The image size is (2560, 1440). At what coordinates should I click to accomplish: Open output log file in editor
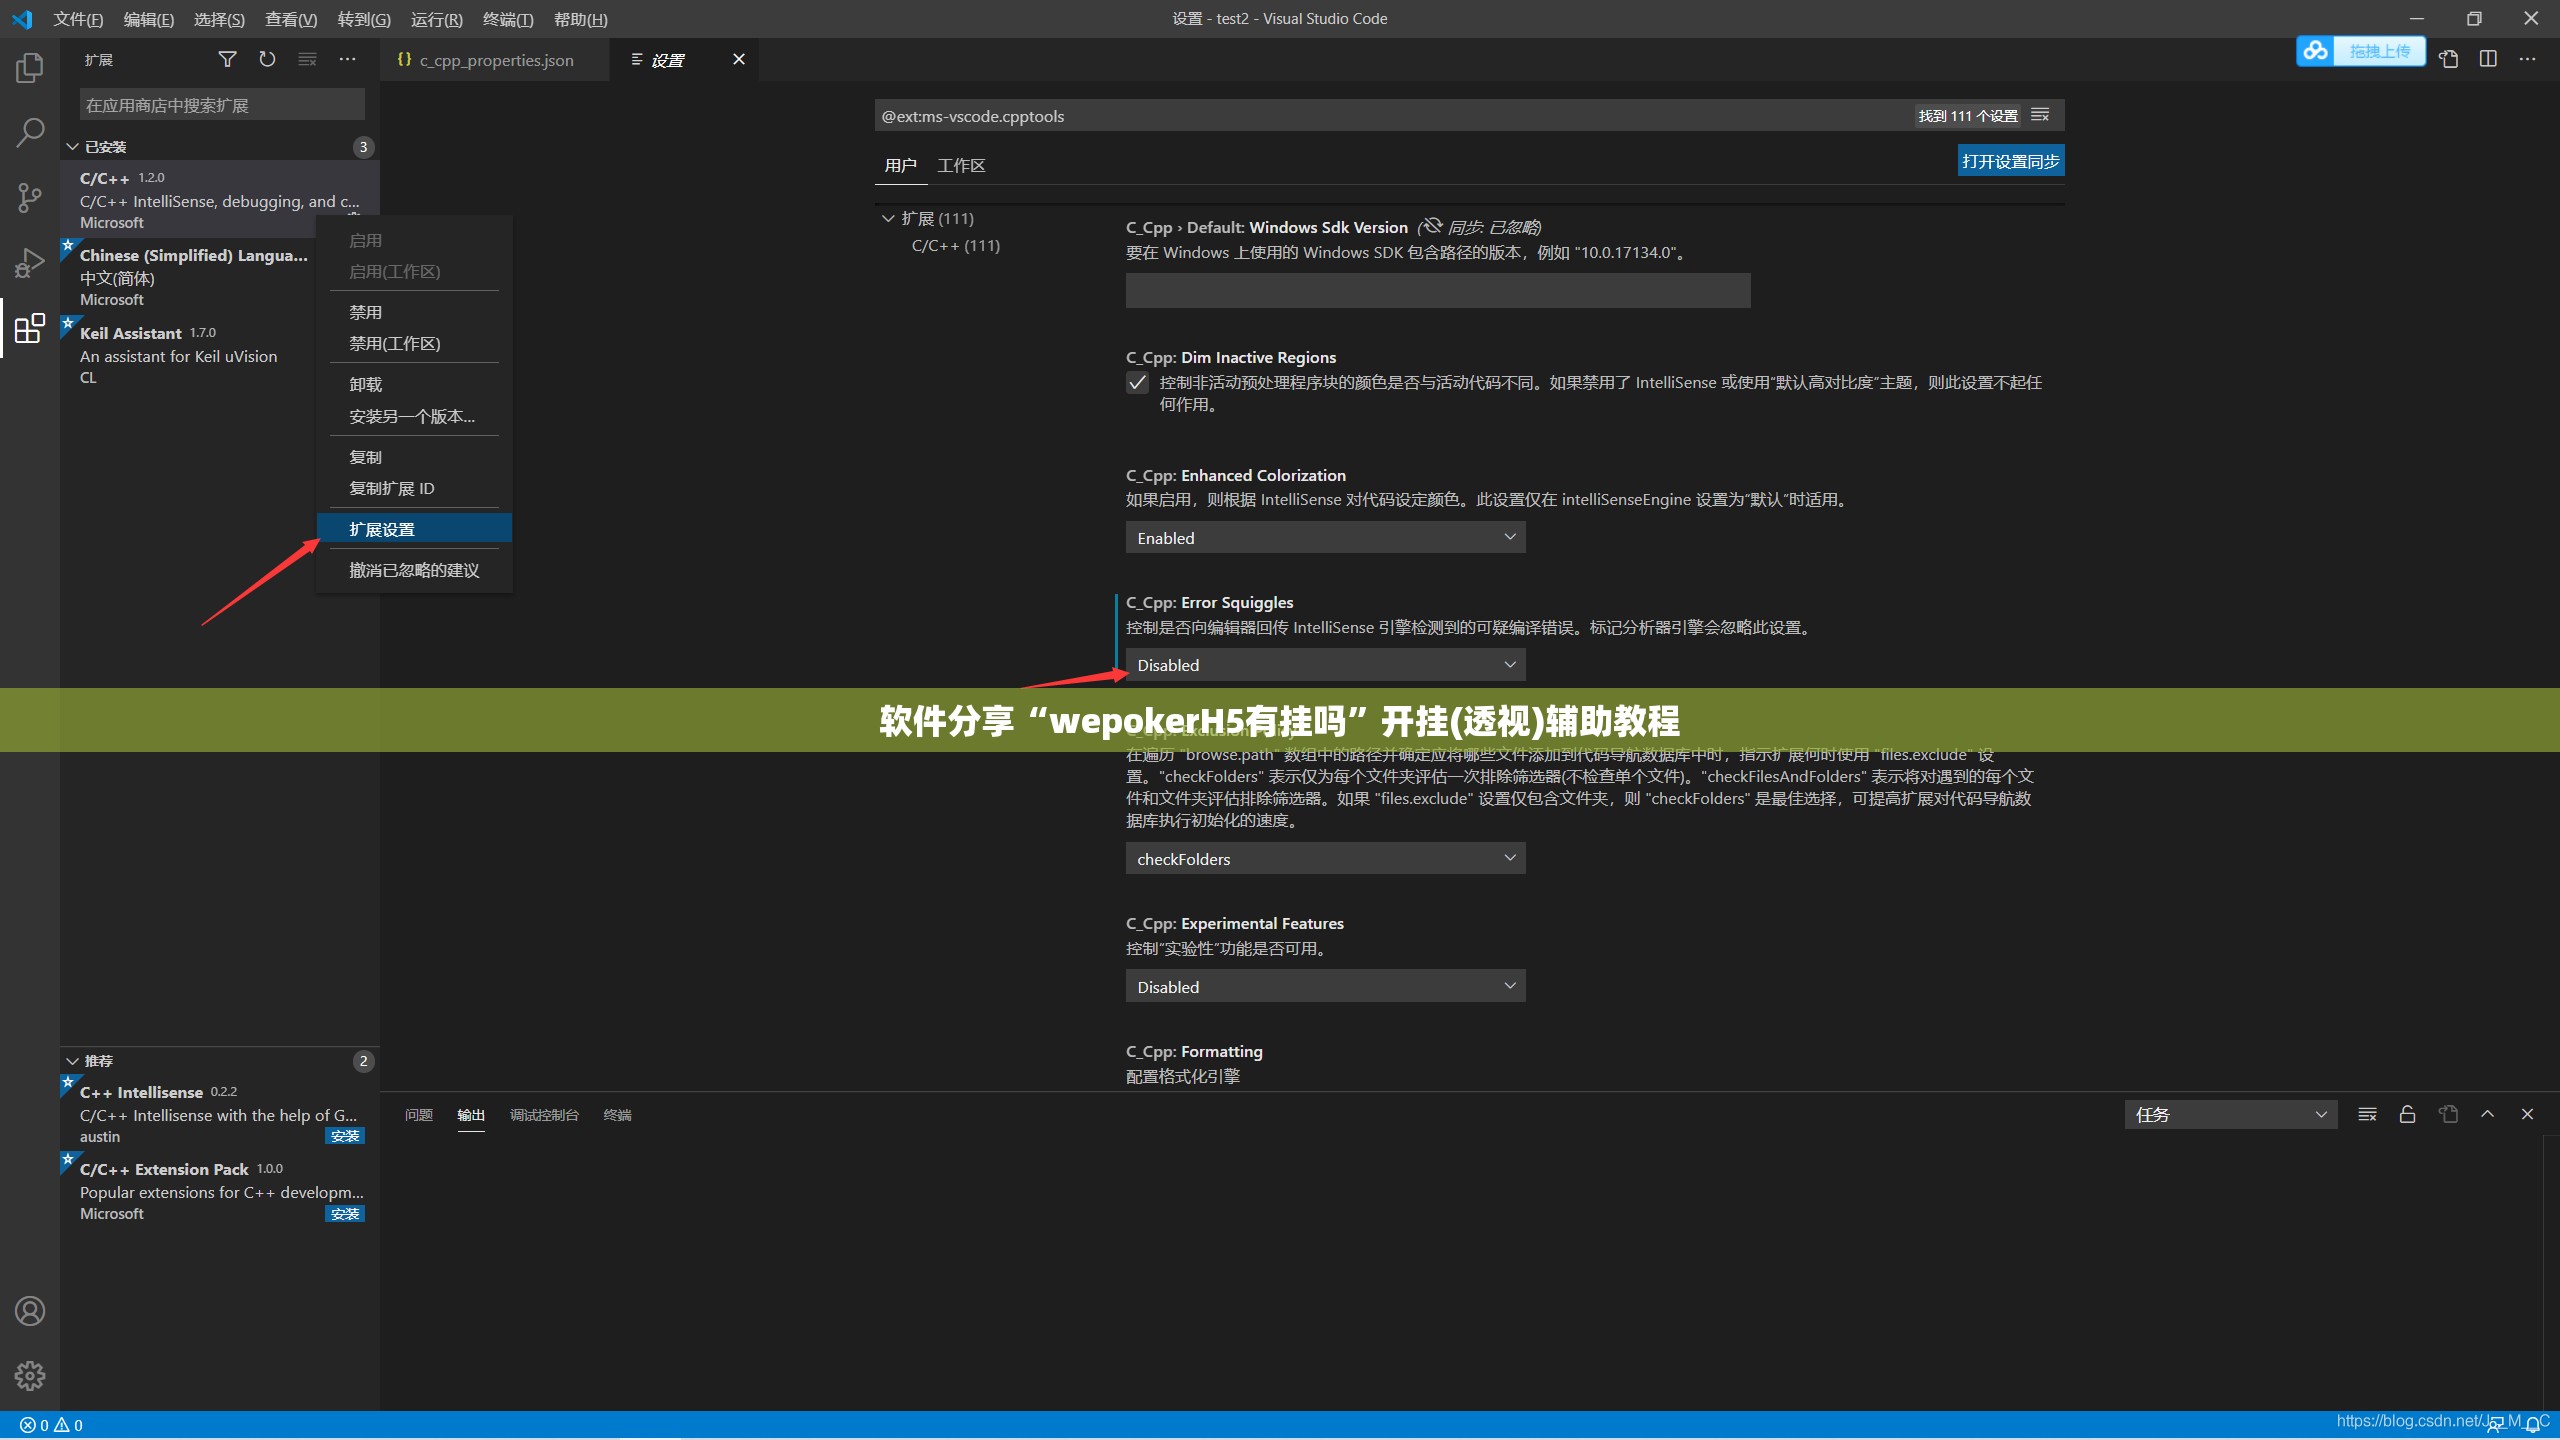coord(2448,1114)
